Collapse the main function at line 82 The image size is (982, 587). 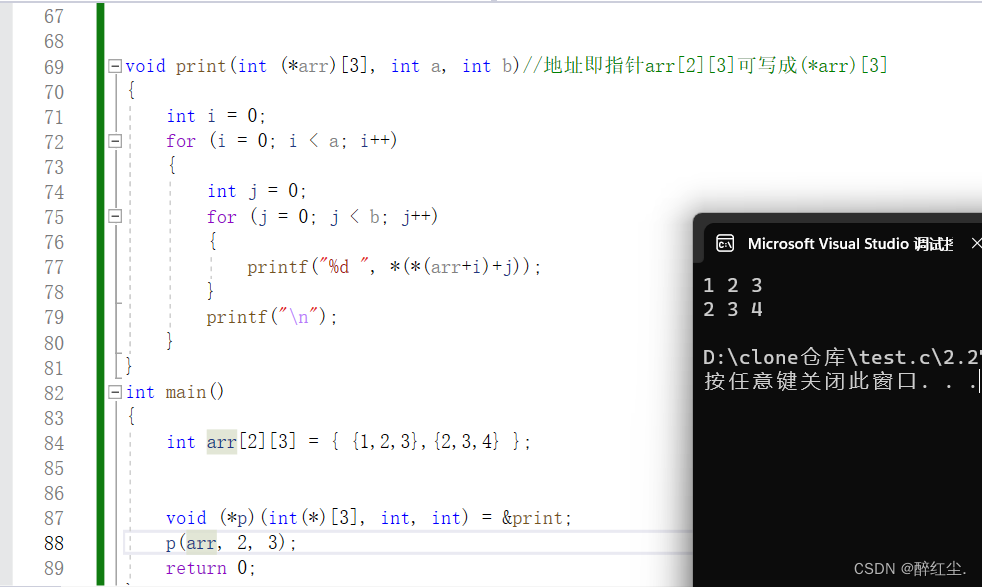(x=115, y=392)
